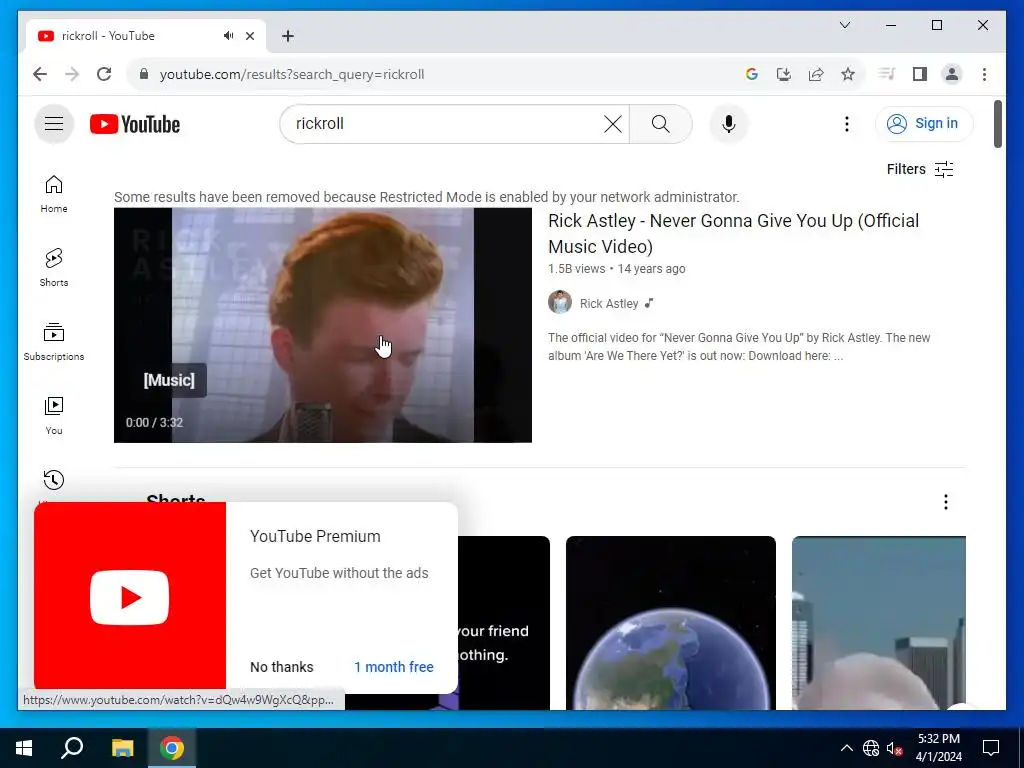Open Subscriptions in sidebar
Screen dimensions: 1024x768
54,342
